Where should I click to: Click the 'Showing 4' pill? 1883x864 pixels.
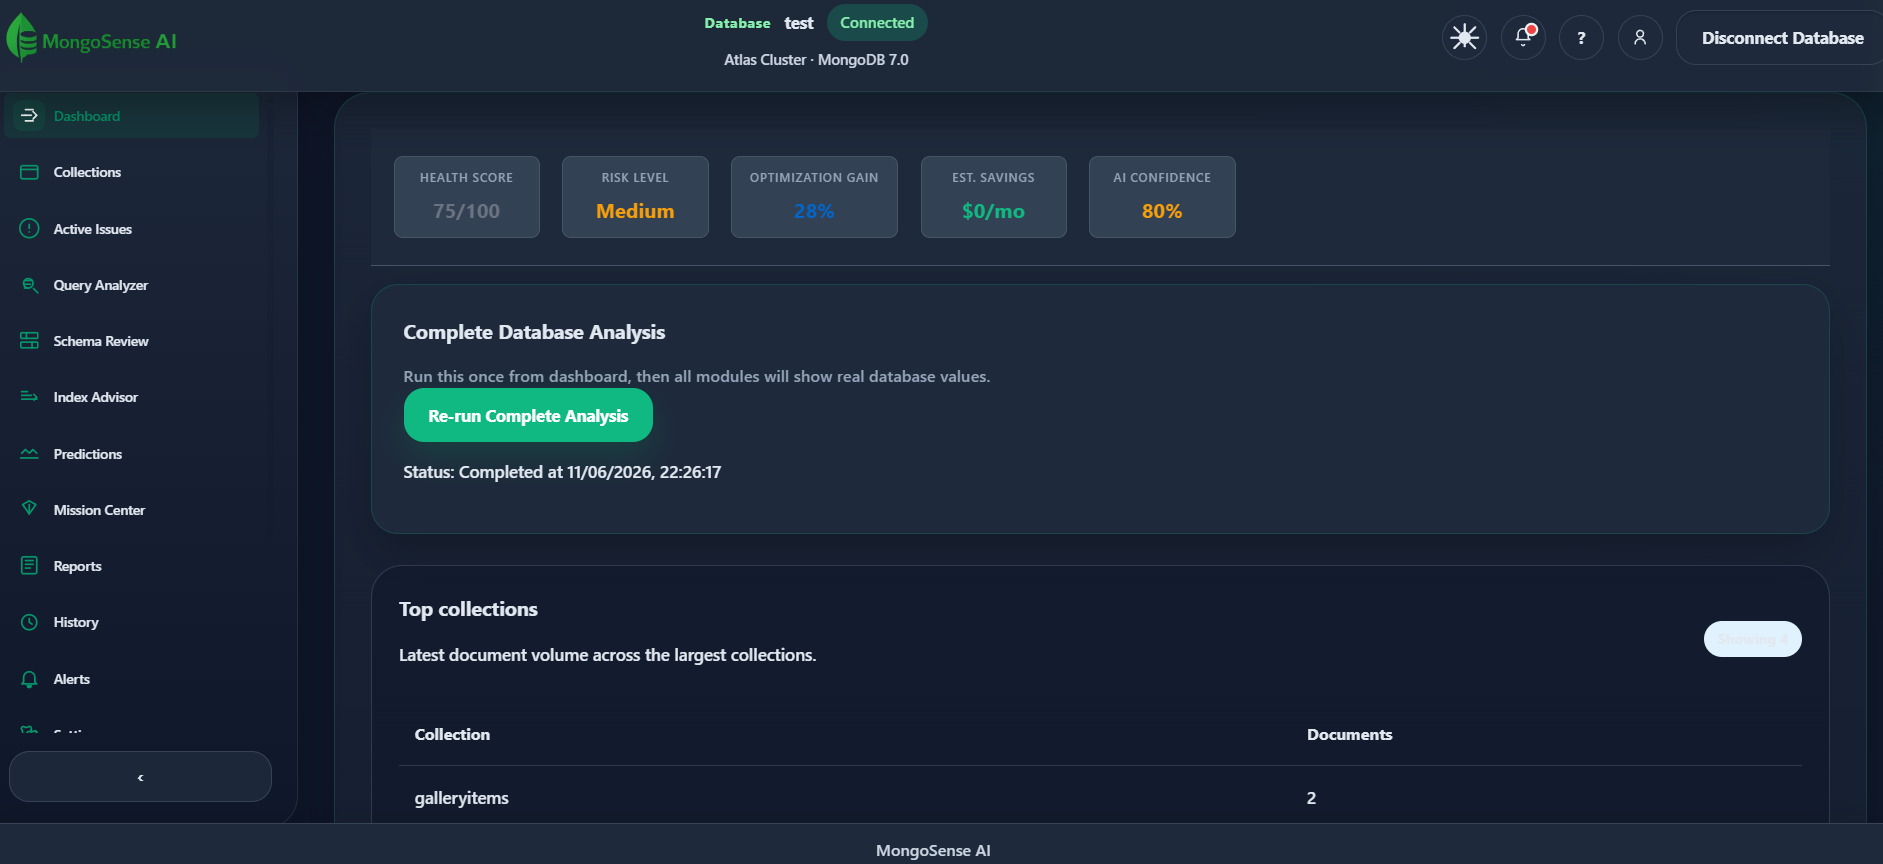tap(1752, 639)
